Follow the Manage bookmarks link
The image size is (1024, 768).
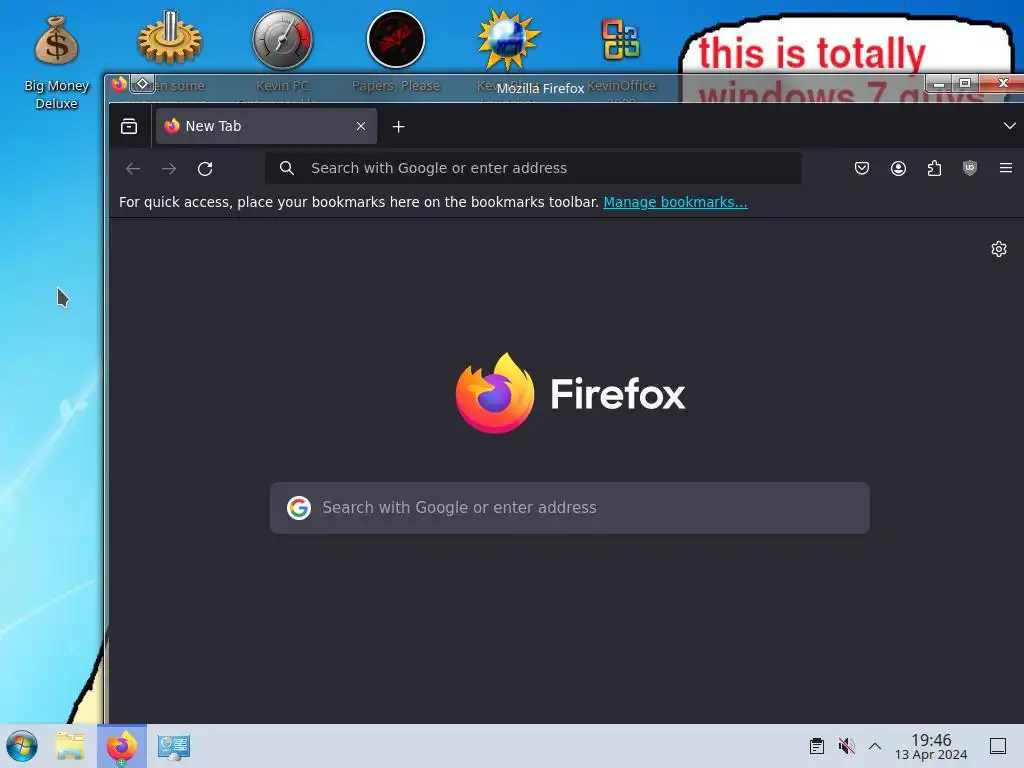click(x=675, y=202)
